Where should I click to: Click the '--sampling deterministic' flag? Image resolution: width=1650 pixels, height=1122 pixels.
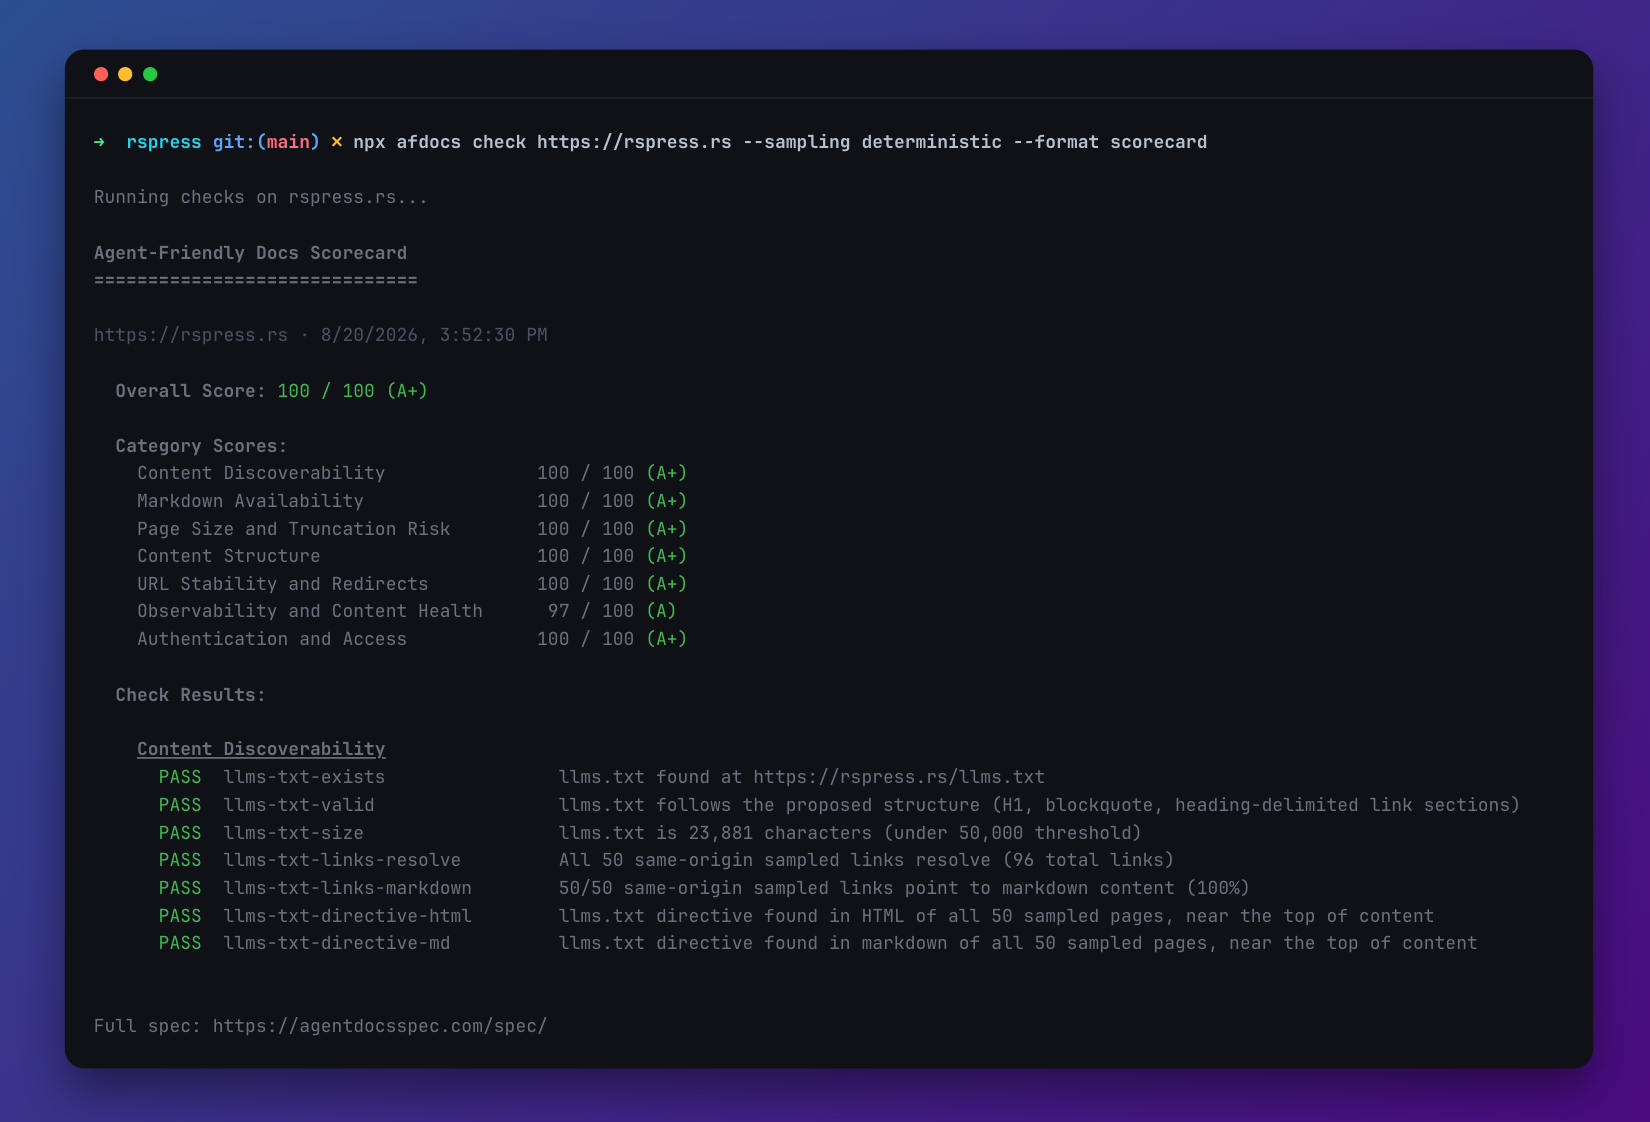click(872, 142)
